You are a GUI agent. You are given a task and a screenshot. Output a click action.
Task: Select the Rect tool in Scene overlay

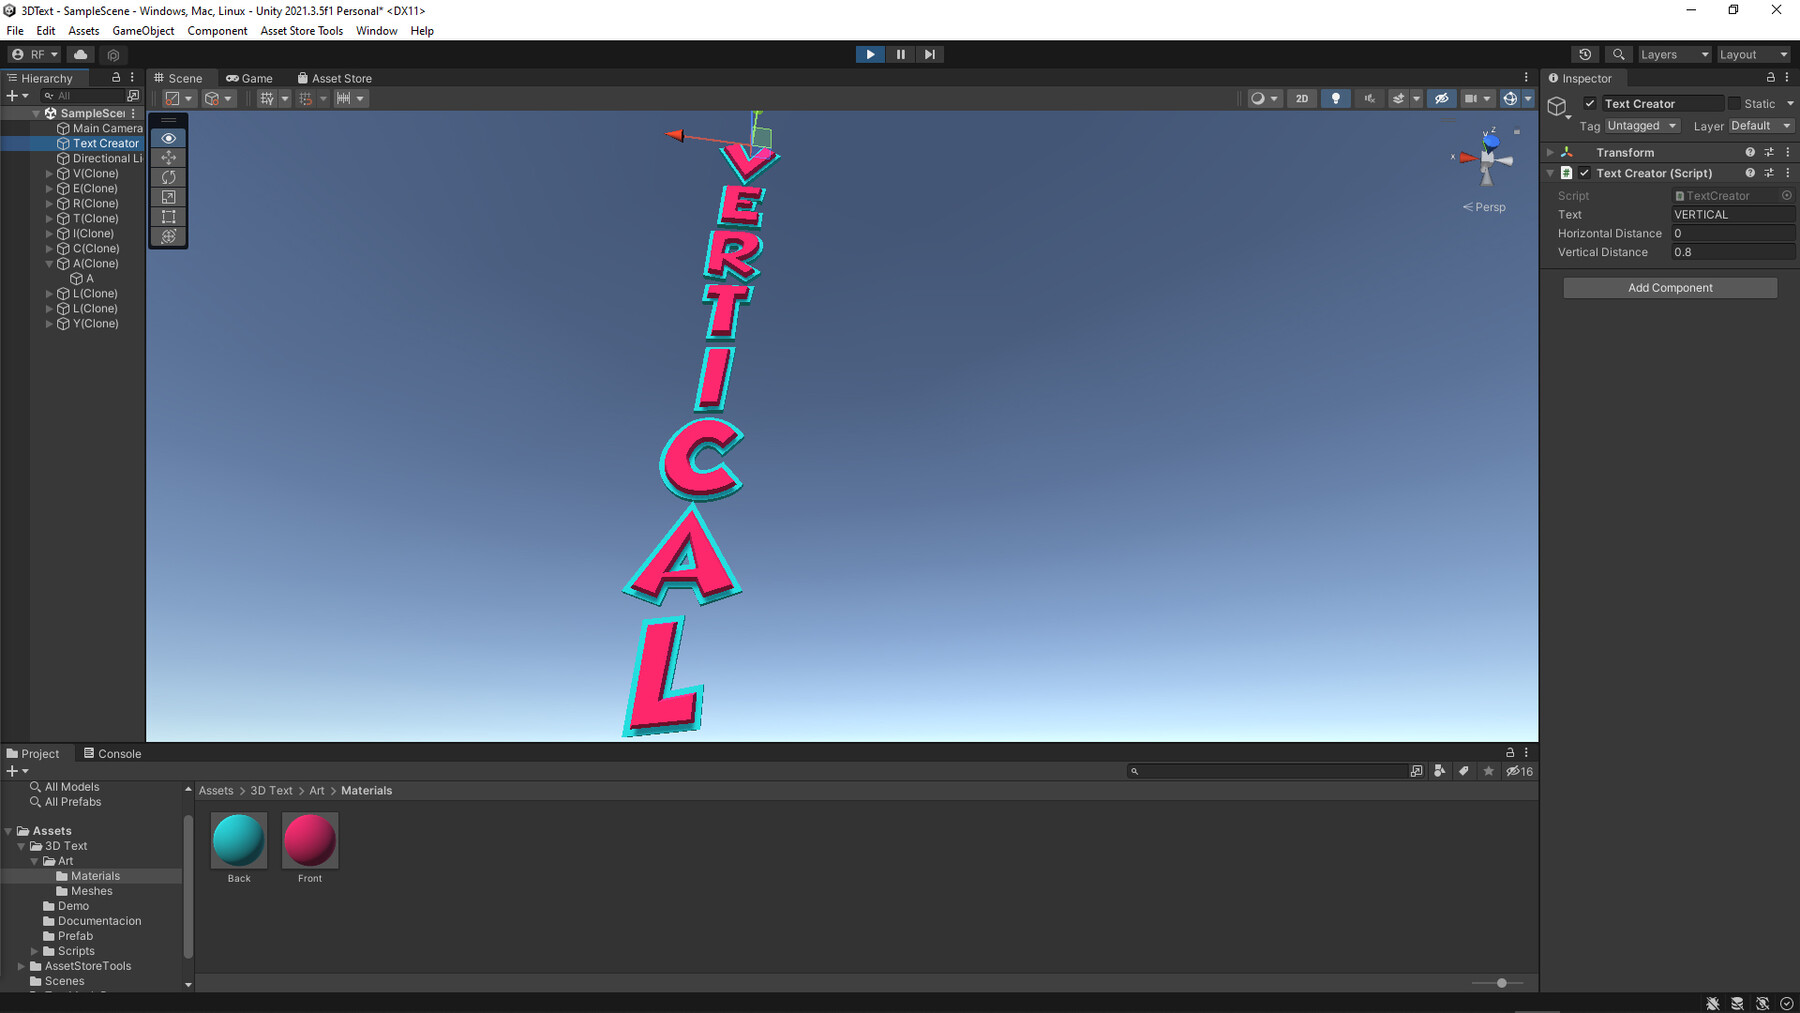coord(168,217)
